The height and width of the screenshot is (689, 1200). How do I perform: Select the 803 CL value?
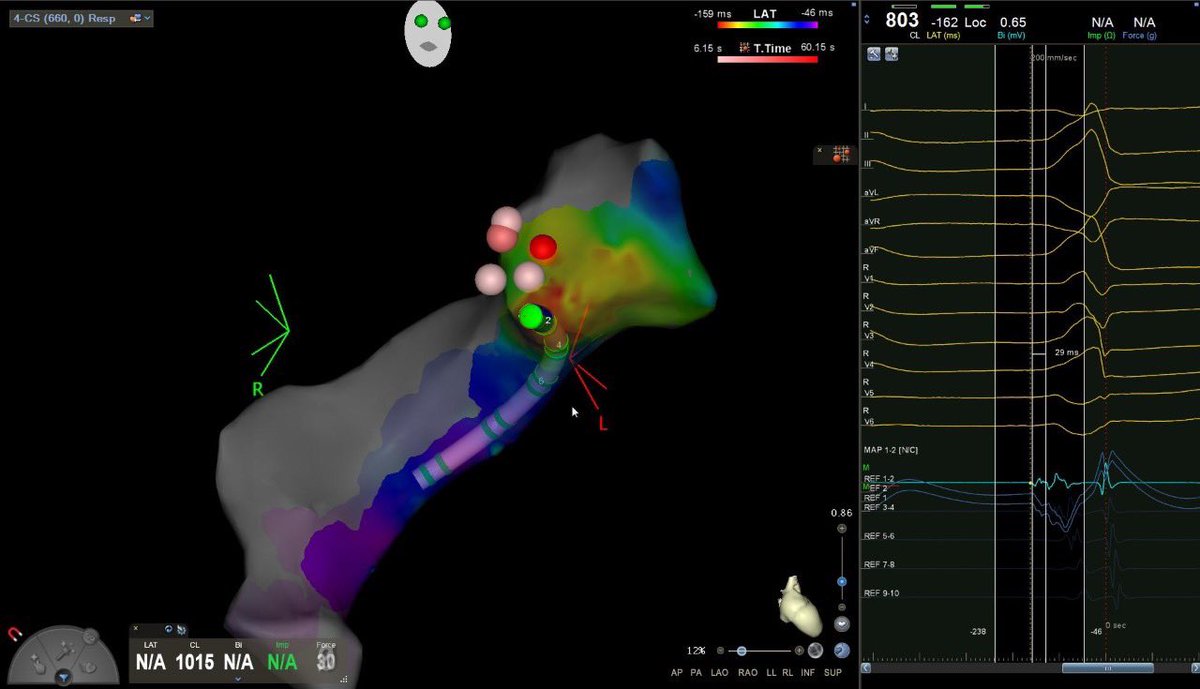(902, 20)
